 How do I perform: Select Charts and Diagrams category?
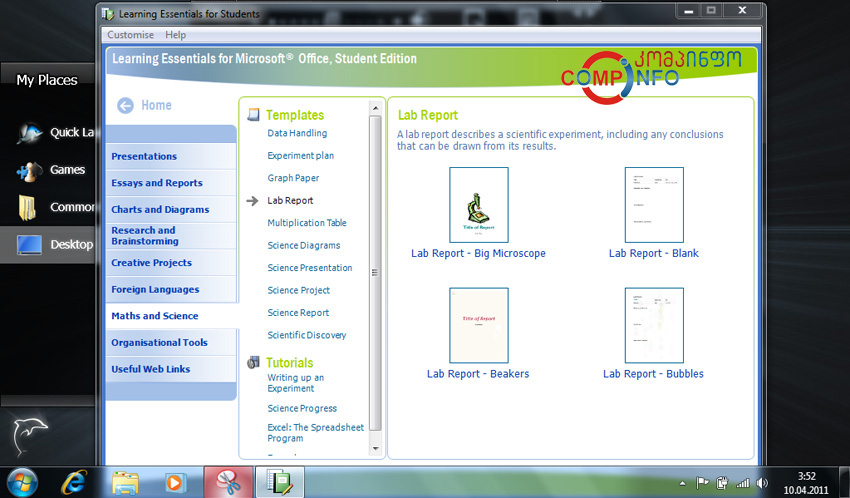(x=171, y=209)
